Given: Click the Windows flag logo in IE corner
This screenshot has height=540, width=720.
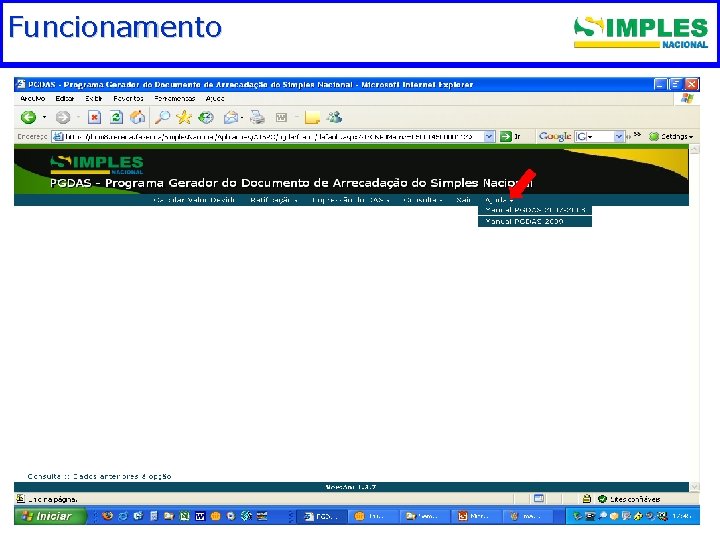Looking at the screenshot, I should pyautogui.click(x=687, y=98).
